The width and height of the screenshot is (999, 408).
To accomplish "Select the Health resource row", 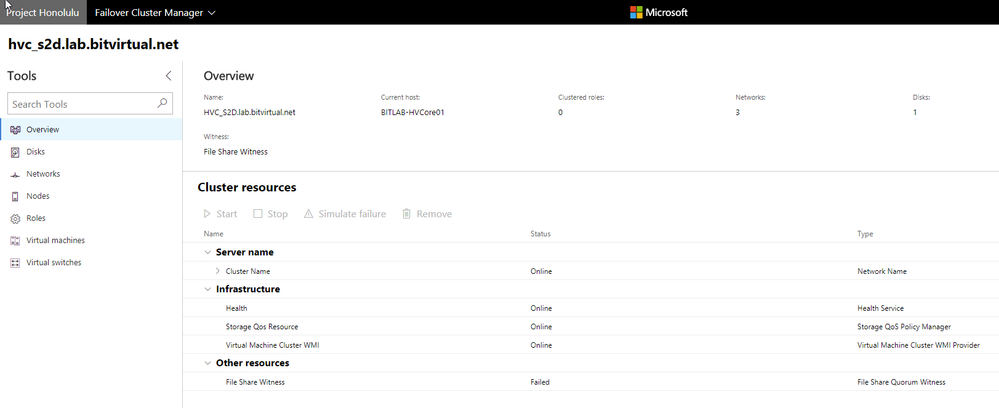I will [591, 308].
